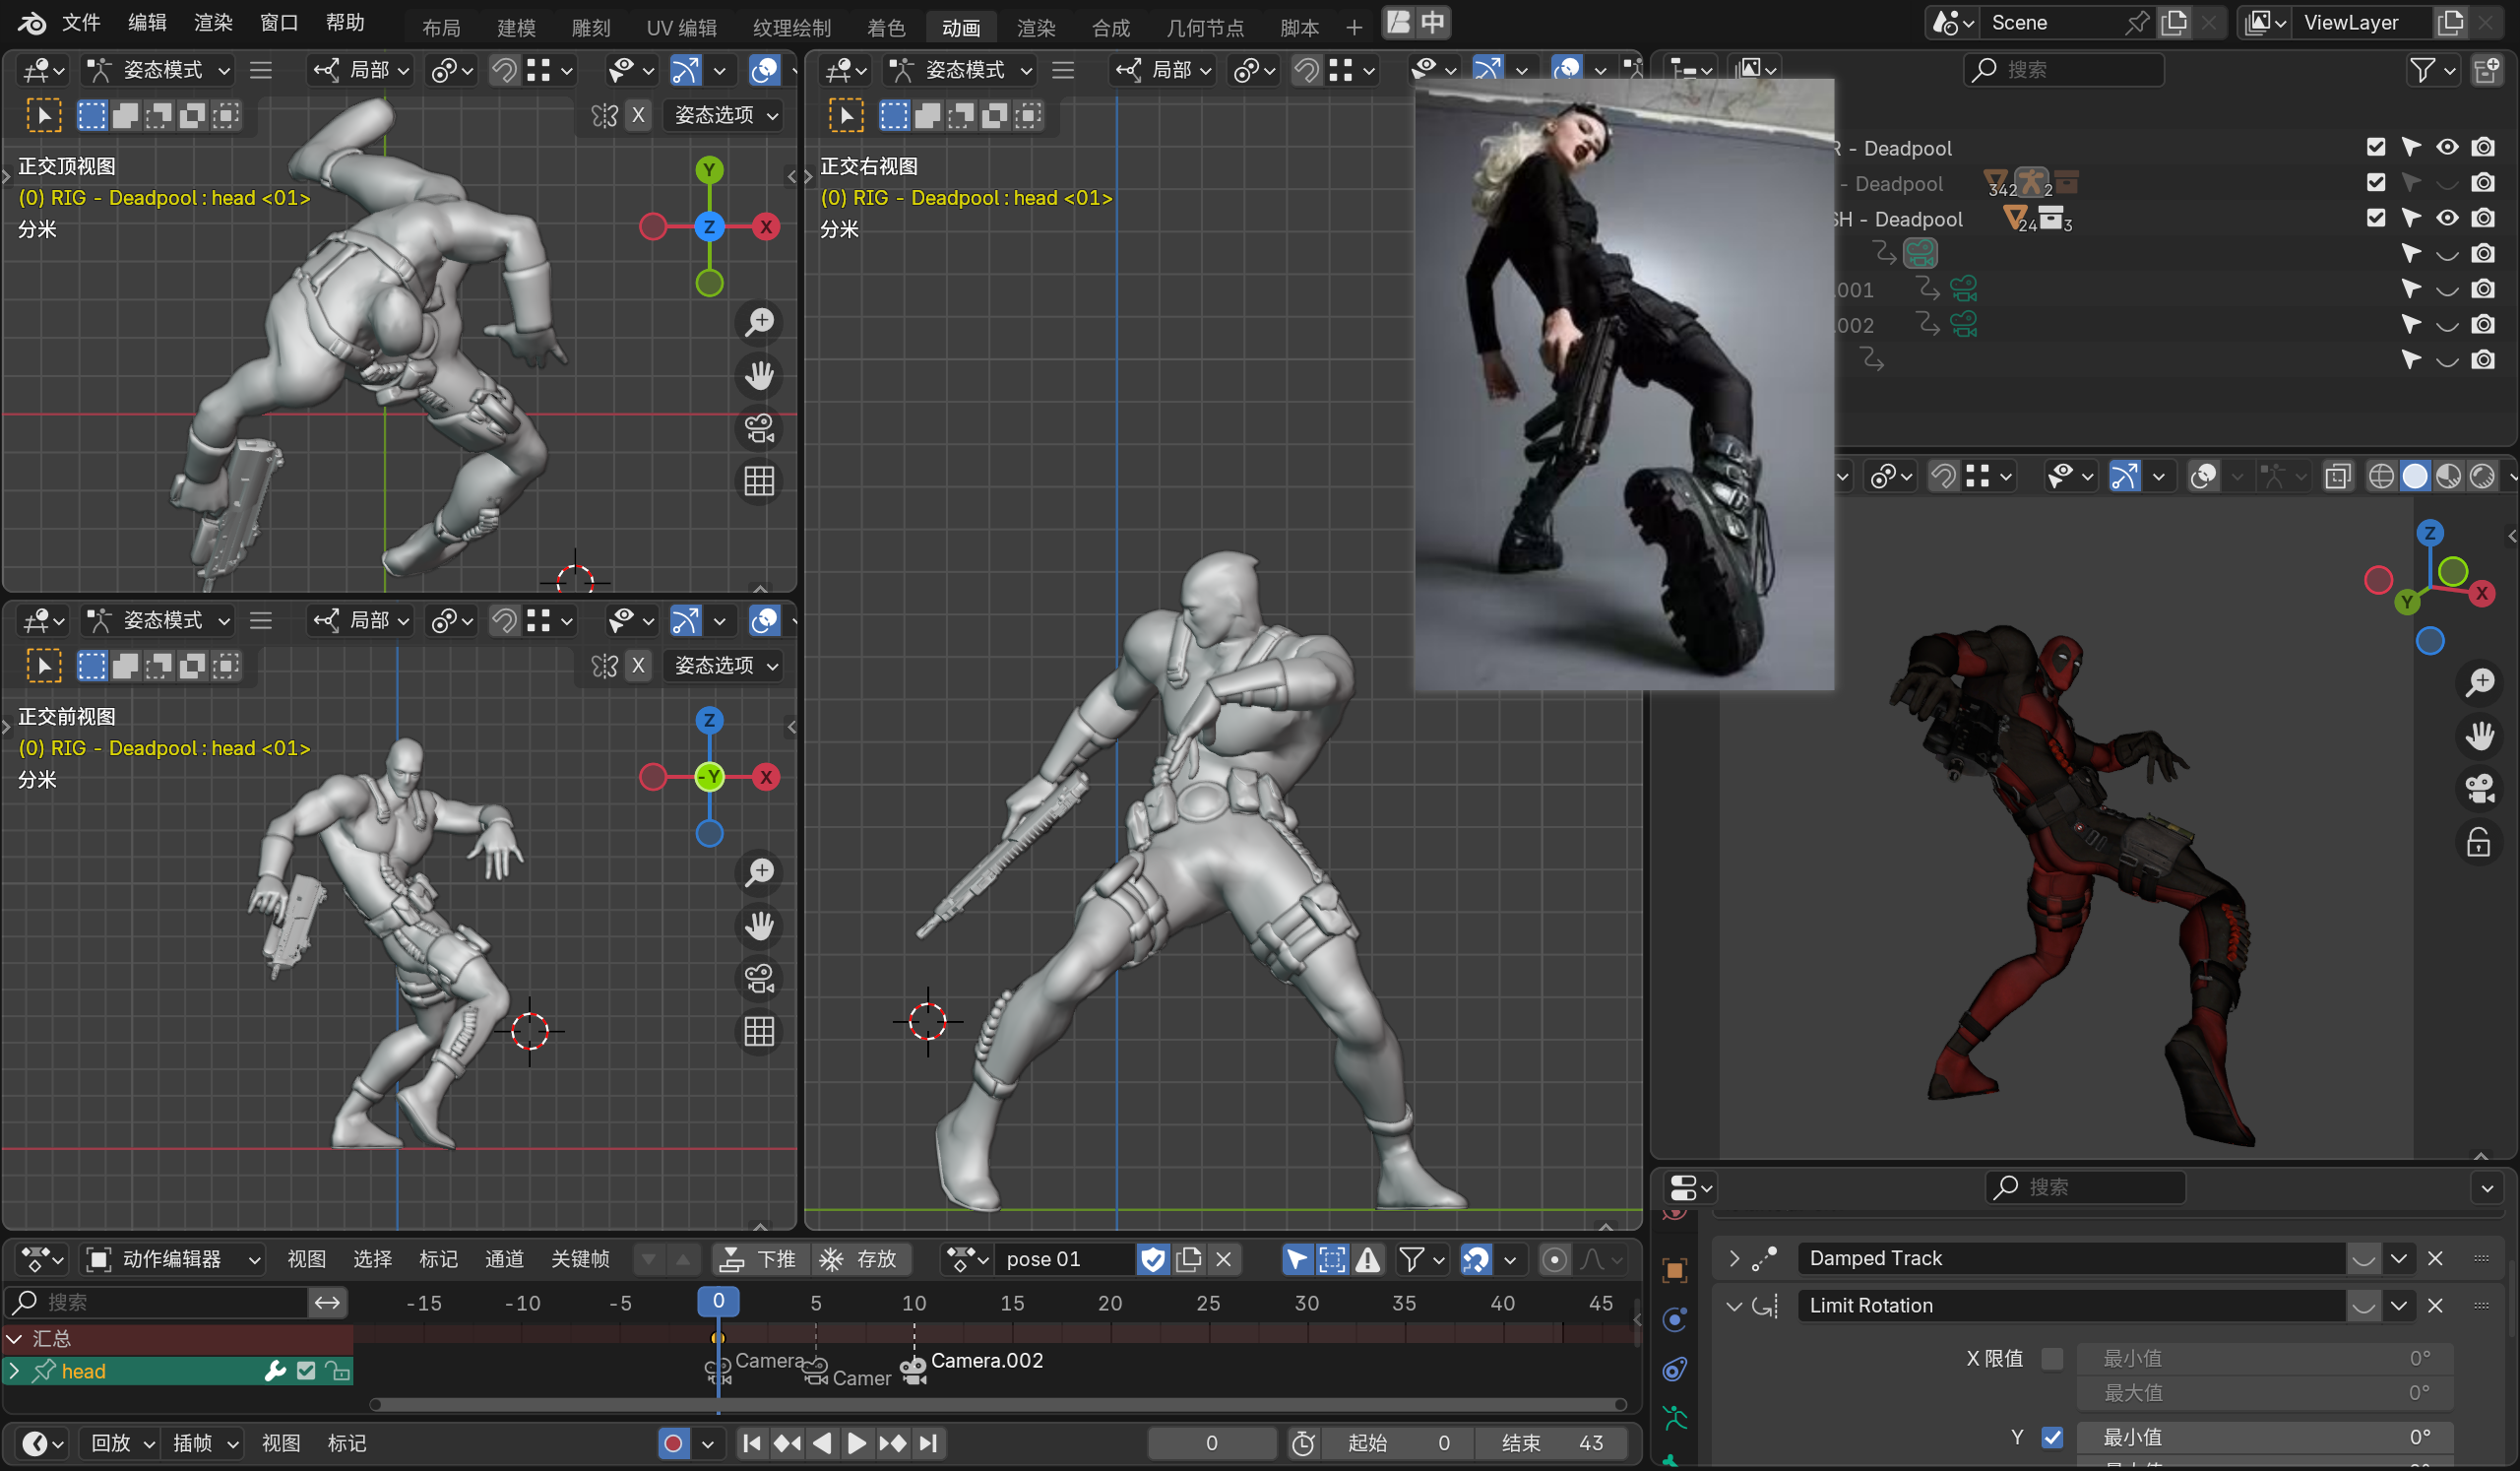Toggle auto keying record button
The height and width of the screenshot is (1471, 2520).
click(x=674, y=1443)
